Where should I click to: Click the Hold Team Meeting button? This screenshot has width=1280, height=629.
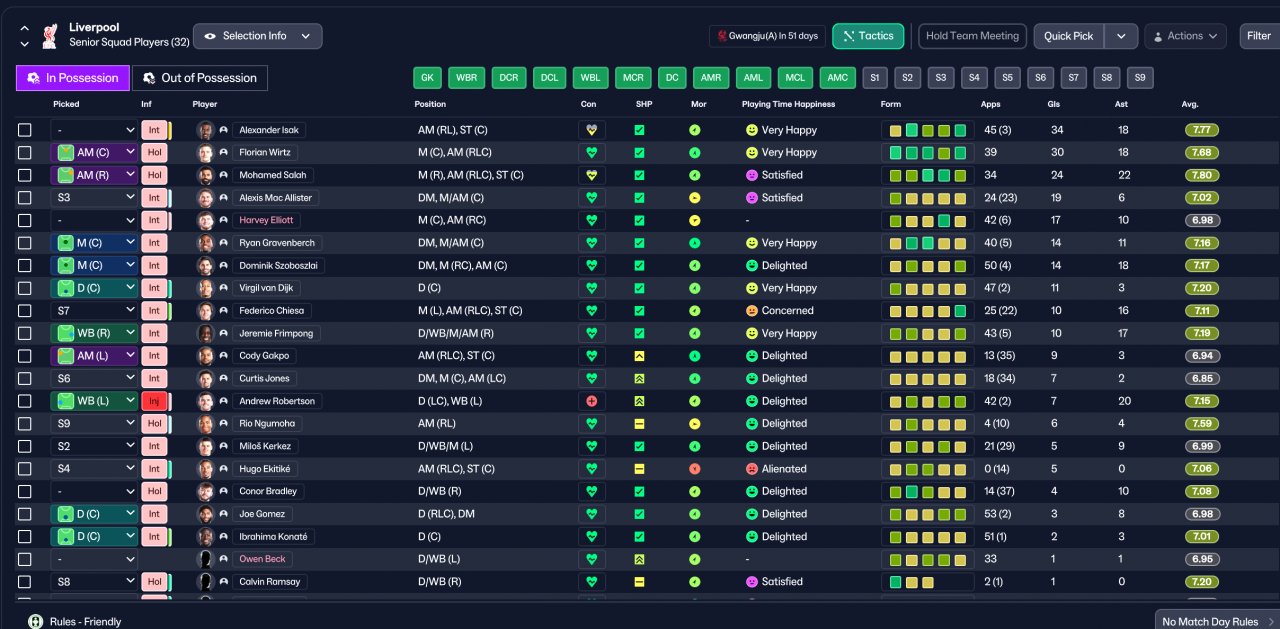point(972,36)
